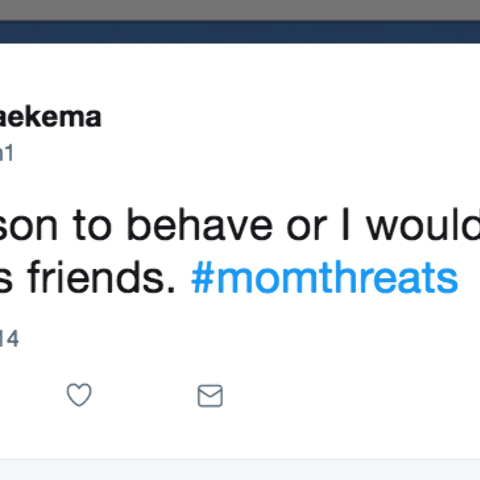Click the light gray area below the tweet card

tap(240, 470)
